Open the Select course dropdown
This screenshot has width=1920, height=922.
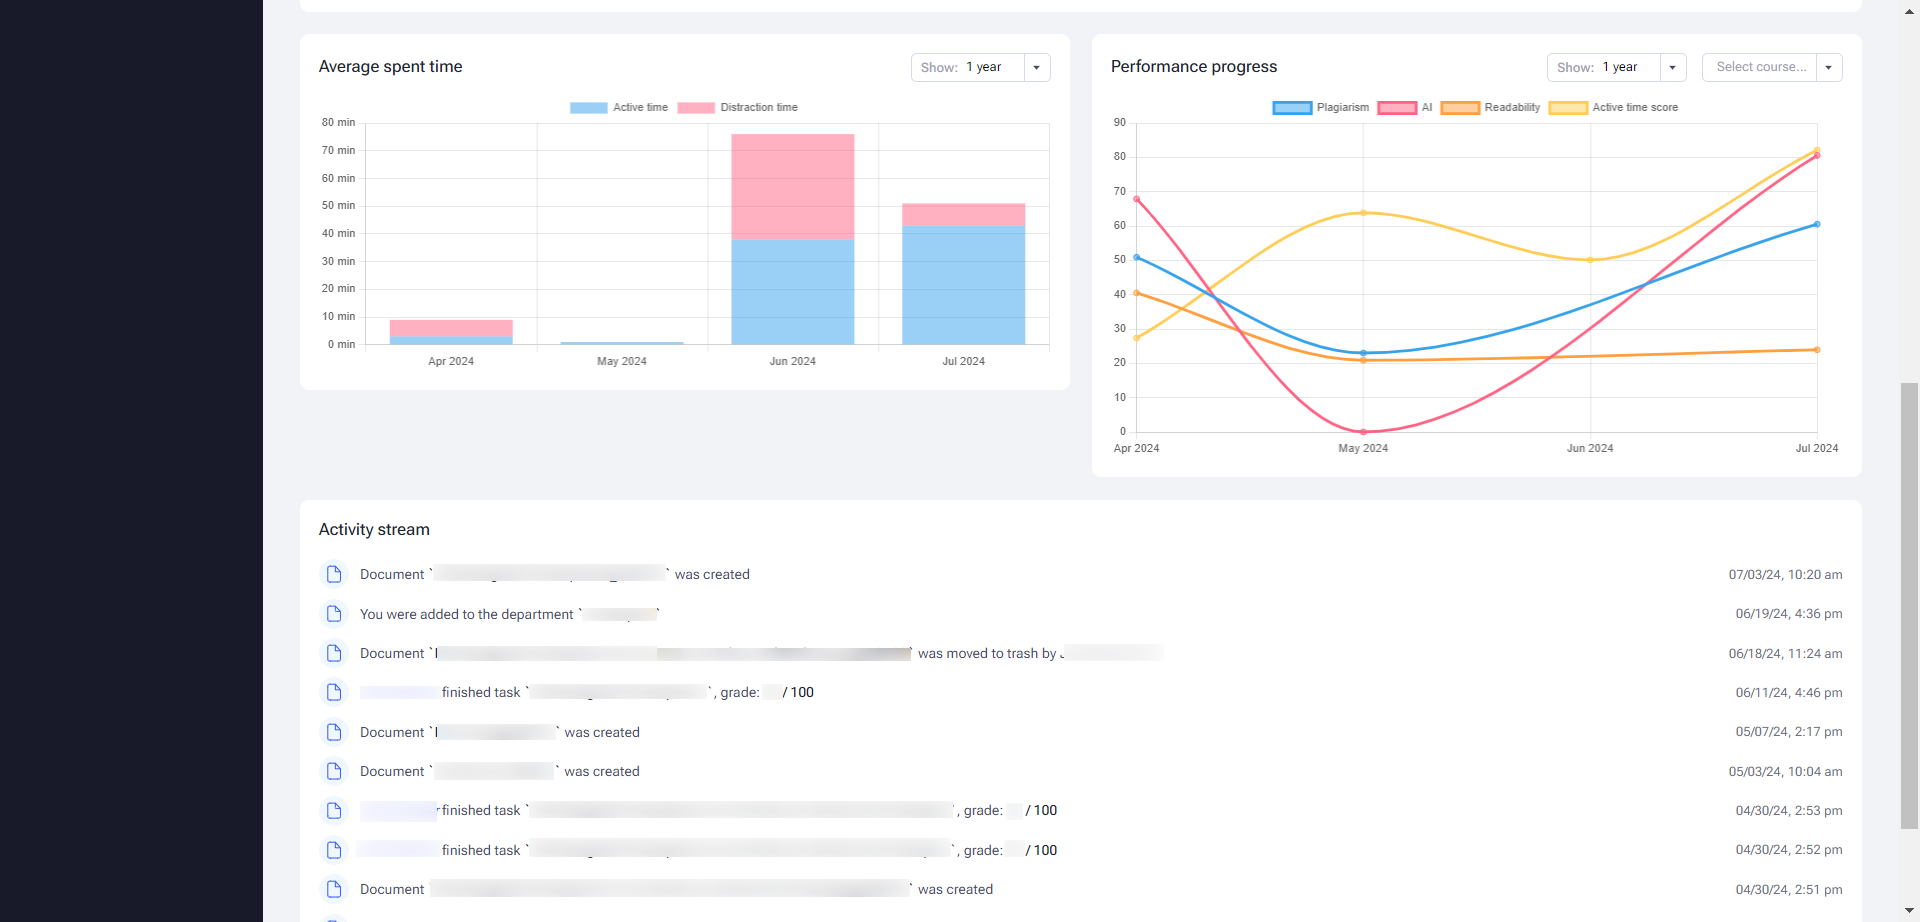click(1772, 67)
